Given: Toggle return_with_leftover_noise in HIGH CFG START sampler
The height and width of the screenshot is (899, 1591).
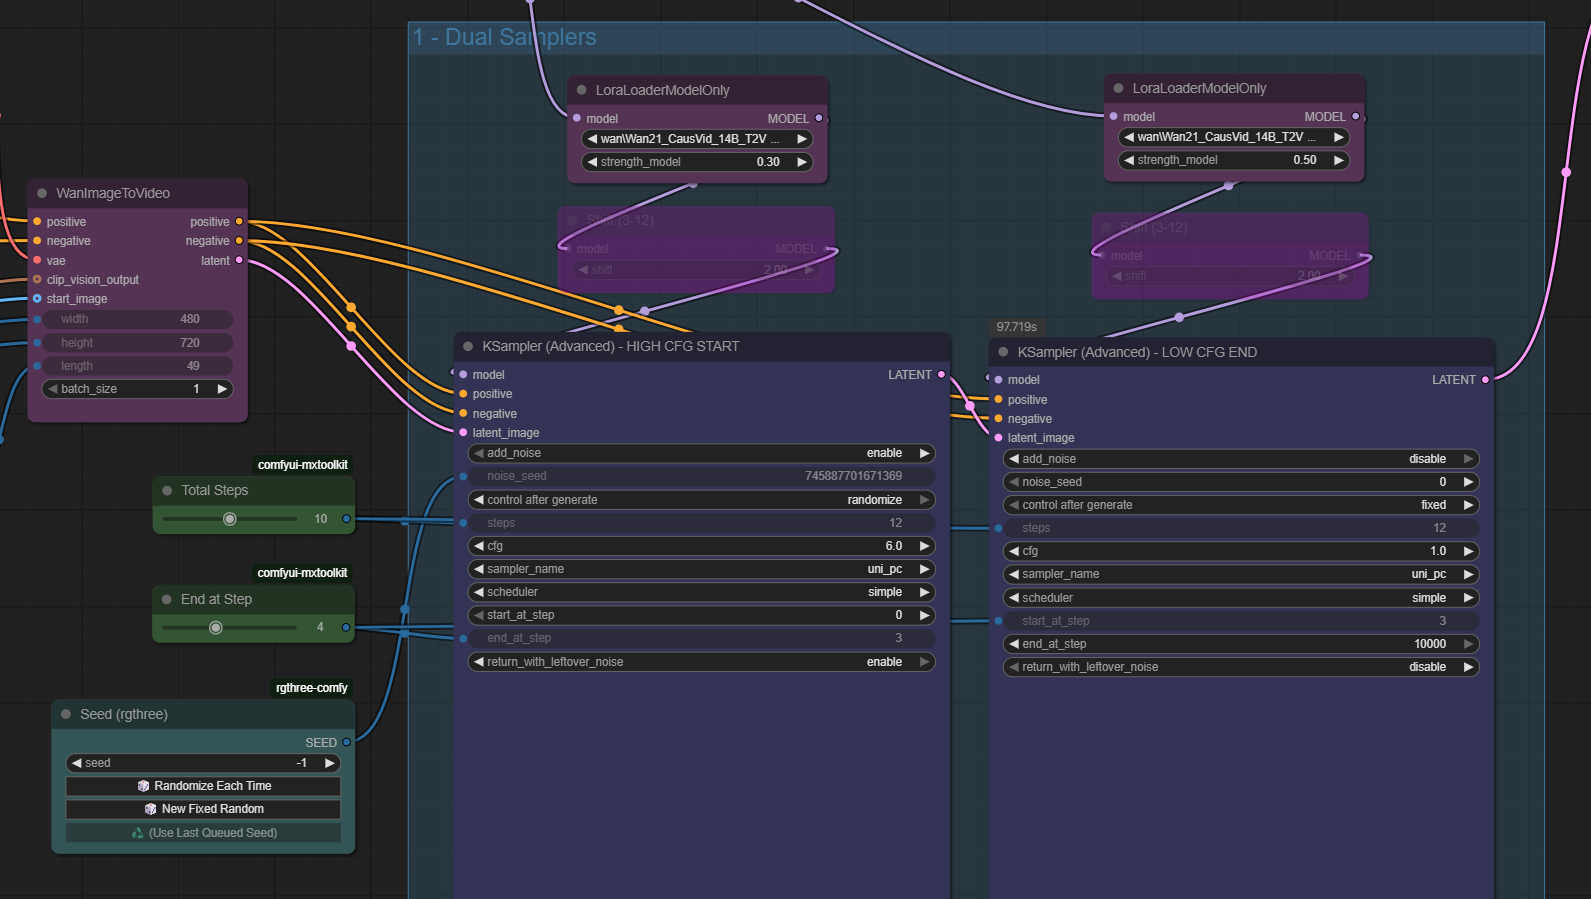Looking at the screenshot, I should coord(700,662).
